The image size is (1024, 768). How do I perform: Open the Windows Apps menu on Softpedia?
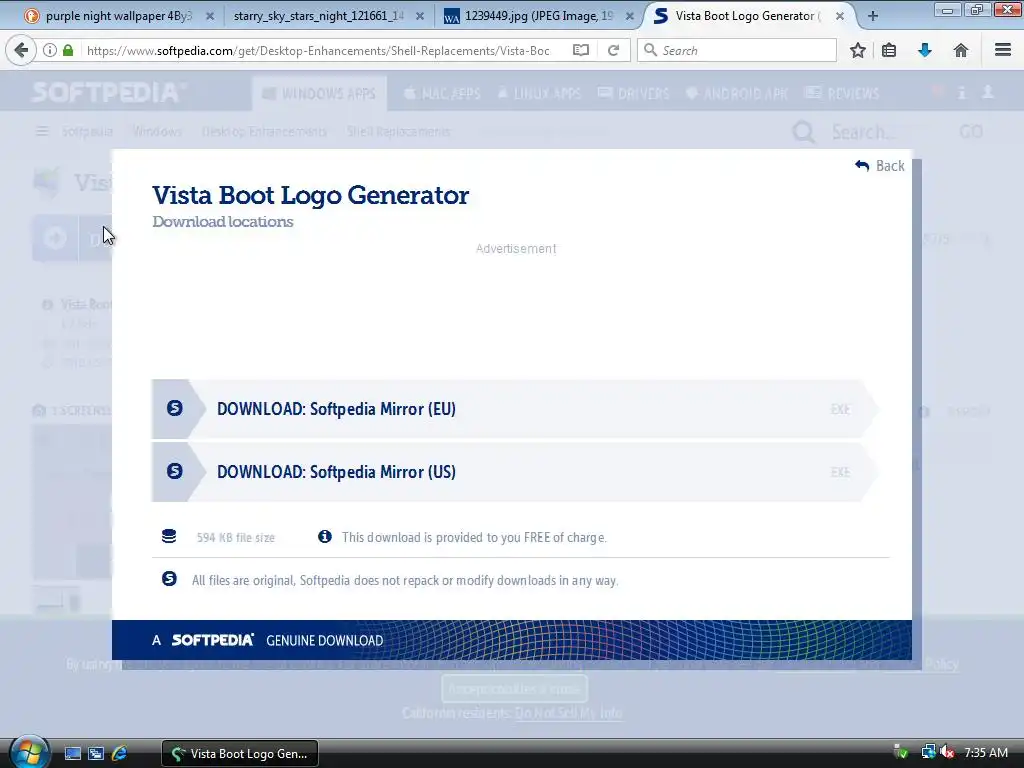(x=319, y=94)
